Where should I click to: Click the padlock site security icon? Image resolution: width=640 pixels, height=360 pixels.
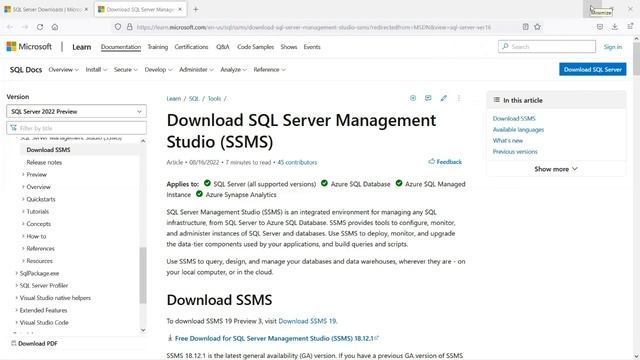(x=129, y=27)
